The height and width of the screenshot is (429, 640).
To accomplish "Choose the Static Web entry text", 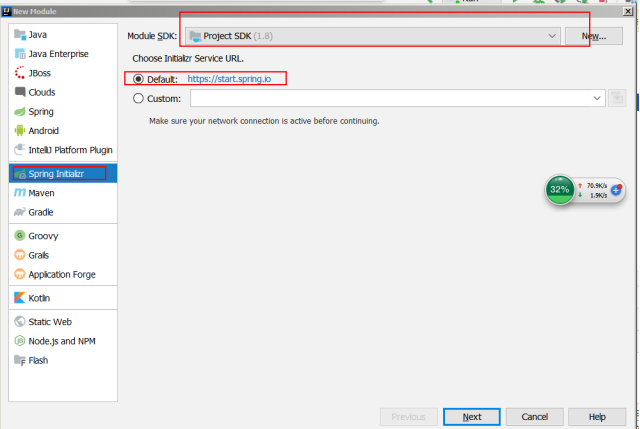I will coord(50,322).
